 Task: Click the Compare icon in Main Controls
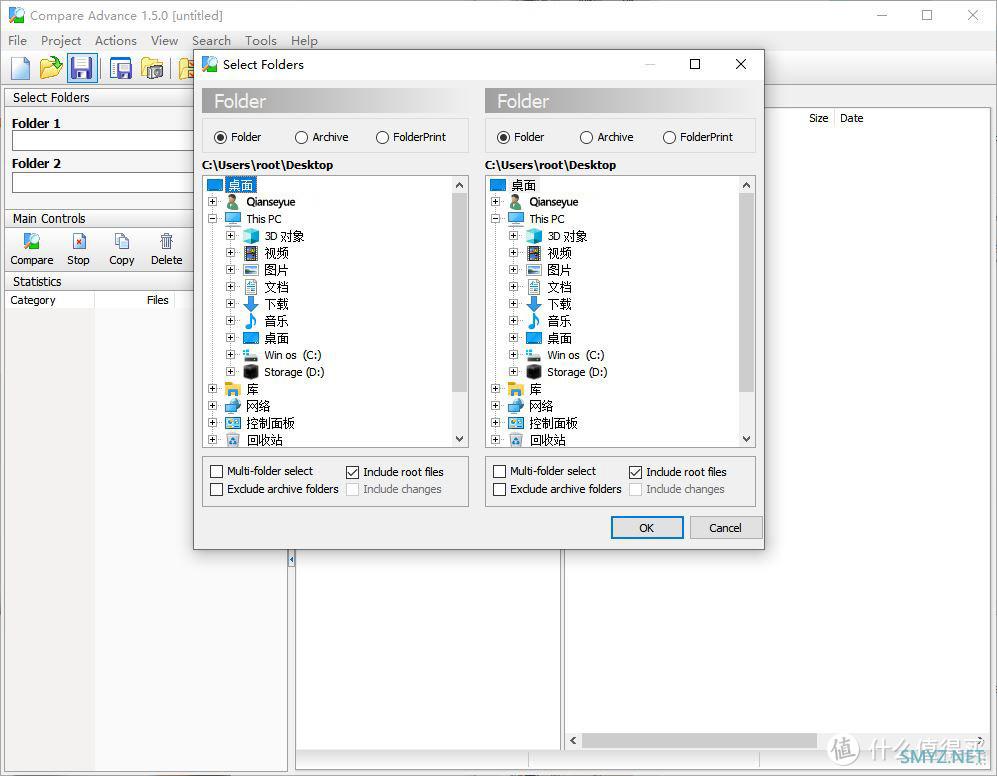tap(32, 241)
